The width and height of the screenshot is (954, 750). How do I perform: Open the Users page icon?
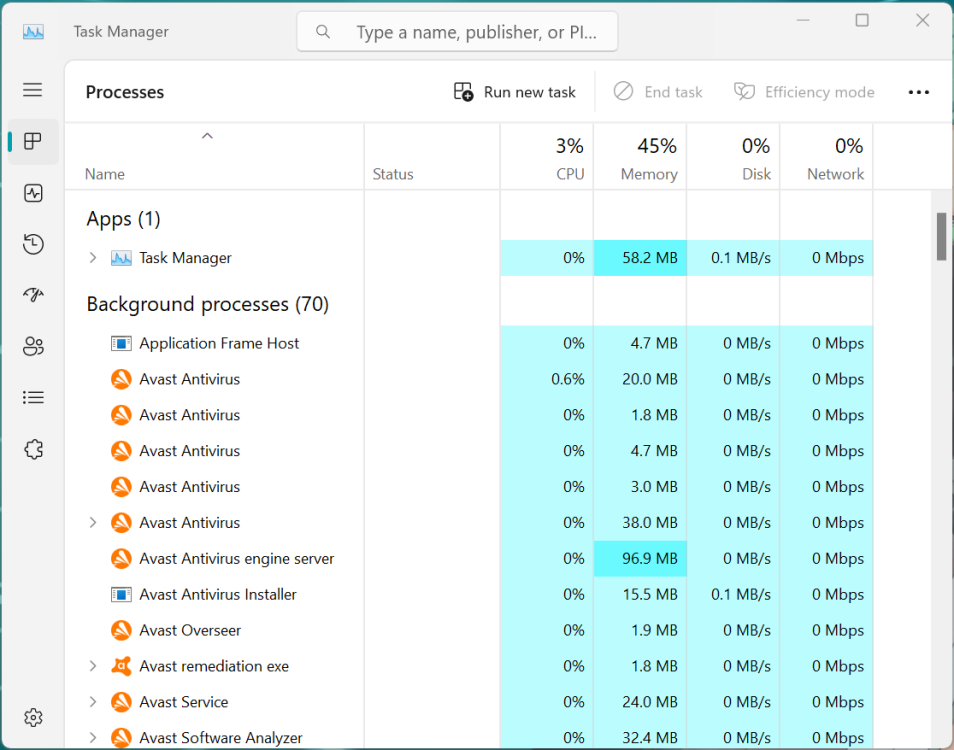click(x=33, y=347)
